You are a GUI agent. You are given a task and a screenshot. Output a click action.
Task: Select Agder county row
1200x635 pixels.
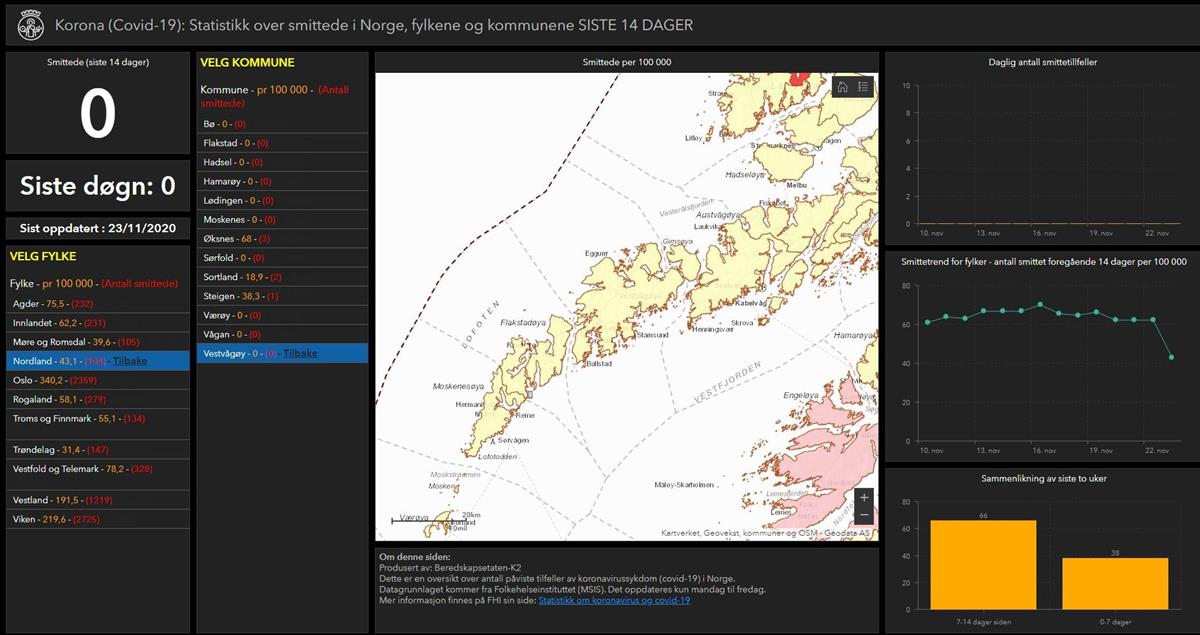tap(52, 303)
